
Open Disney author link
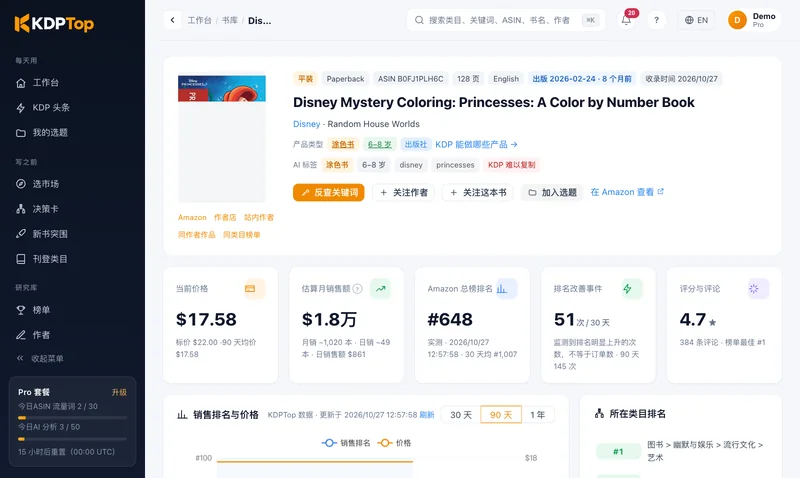click(307, 124)
